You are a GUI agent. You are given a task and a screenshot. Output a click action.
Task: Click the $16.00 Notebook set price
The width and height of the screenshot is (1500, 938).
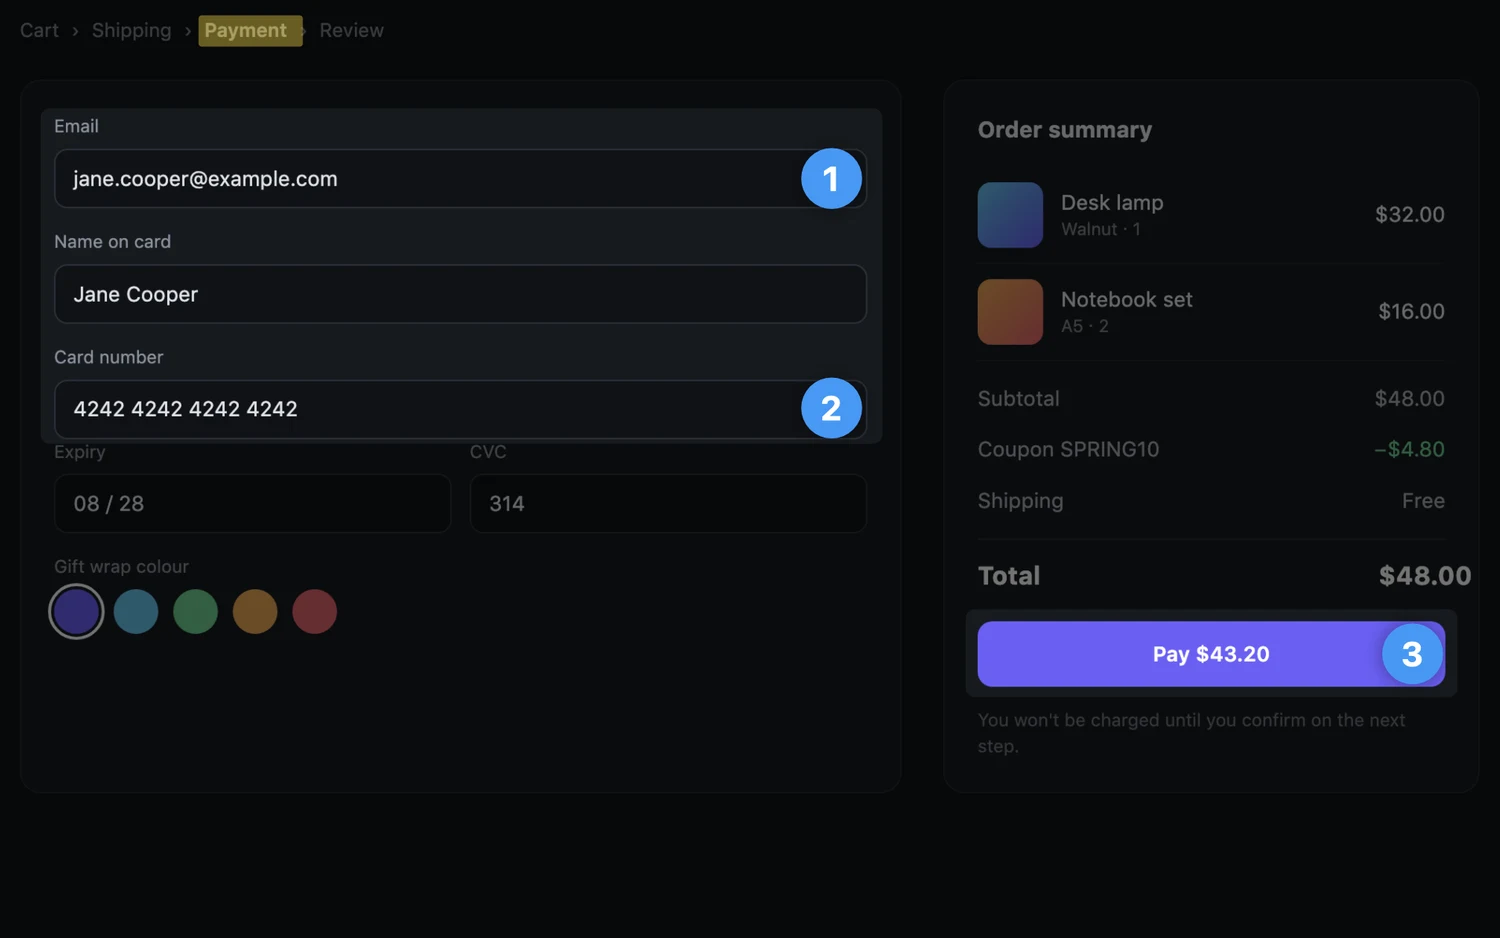1411,312
